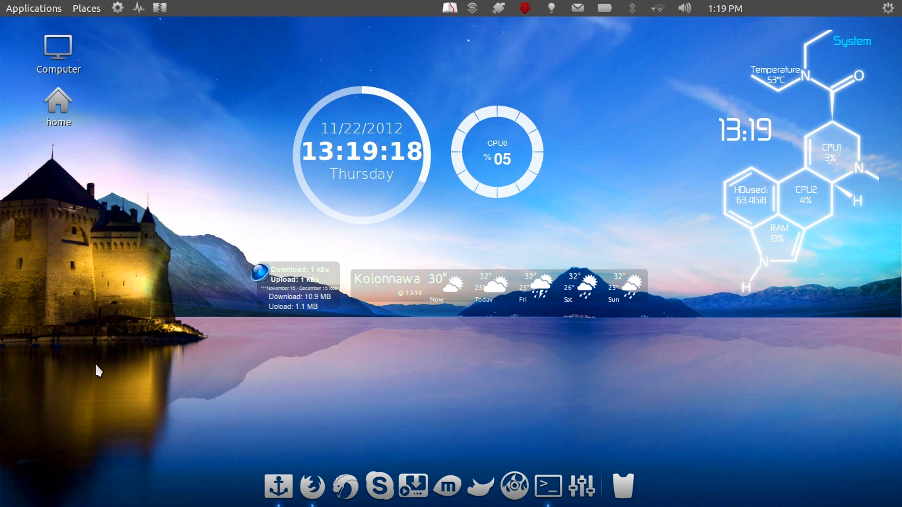This screenshot has width=902, height=507.
Task: Open the Bluetooth indicator
Action: coord(632,8)
